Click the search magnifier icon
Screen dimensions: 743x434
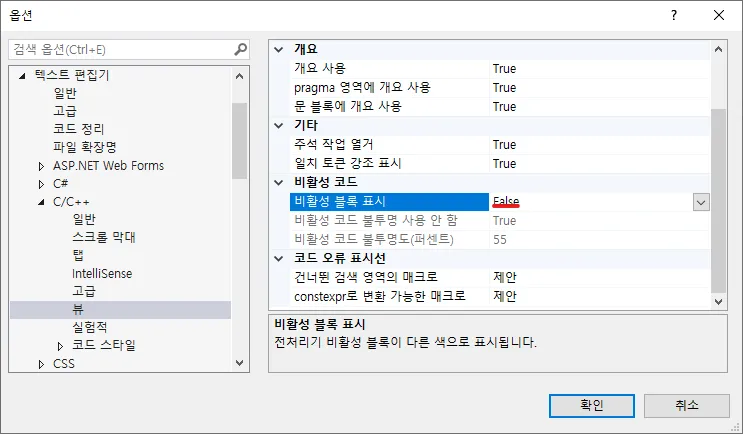(x=240, y=49)
